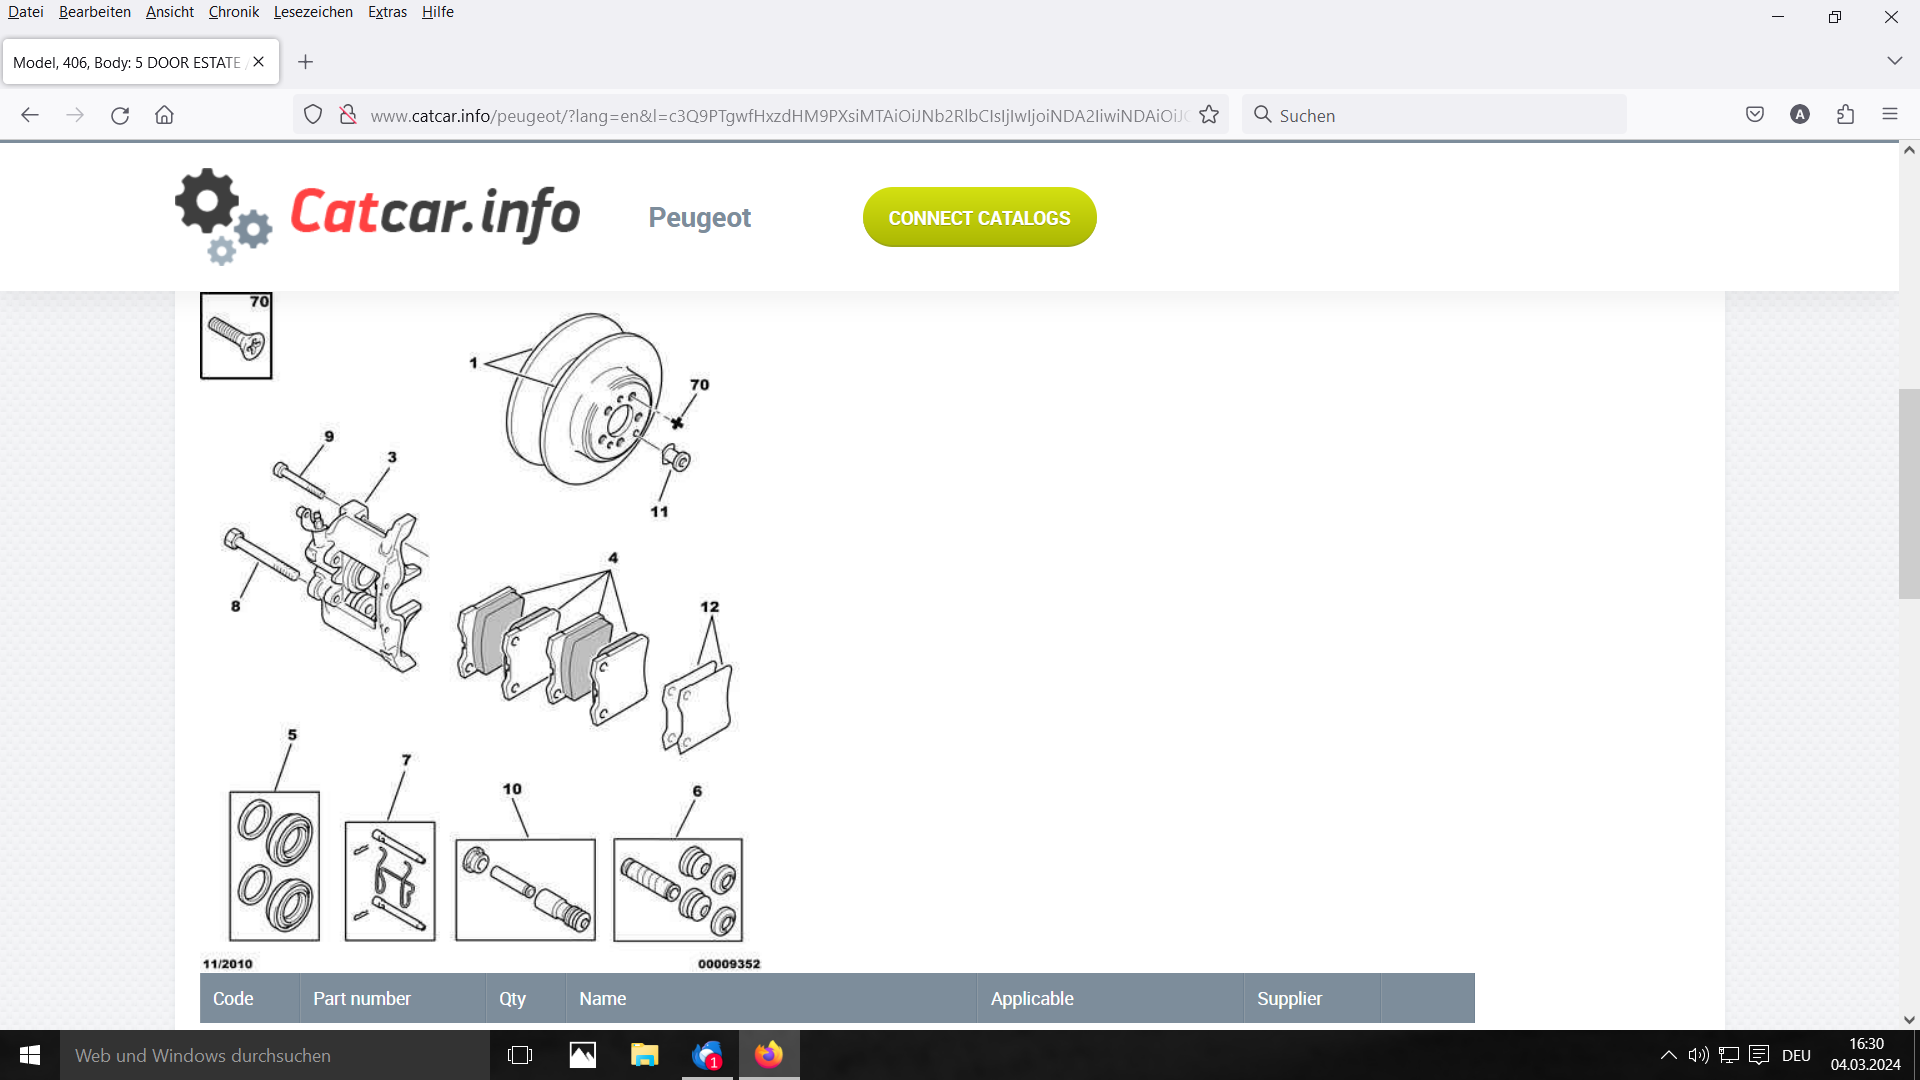
Task: Open the Chronik menu
Action: [x=233, y=12]
